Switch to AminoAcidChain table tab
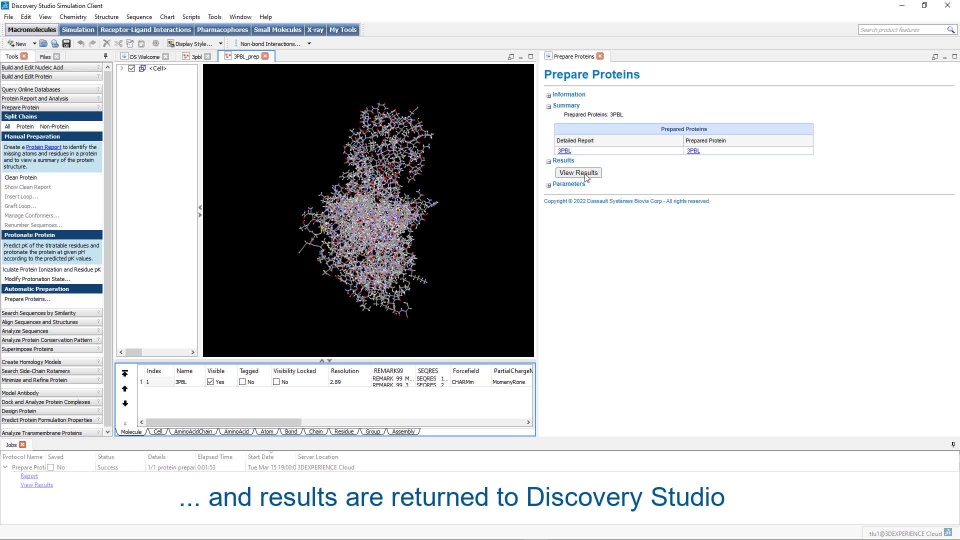Image resolution: width=960 pixels, height=540 pixels. tap(193, 432)
